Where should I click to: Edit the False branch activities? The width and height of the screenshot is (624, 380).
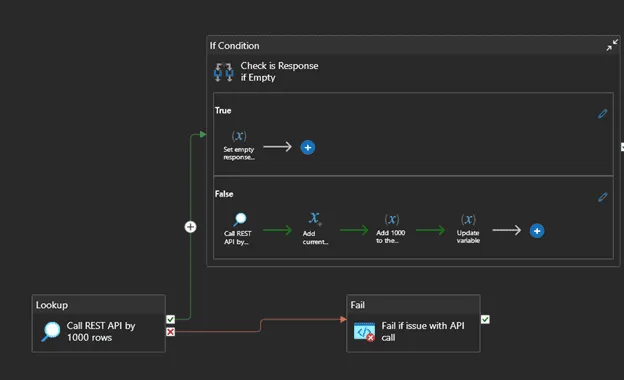pos(603,197)
